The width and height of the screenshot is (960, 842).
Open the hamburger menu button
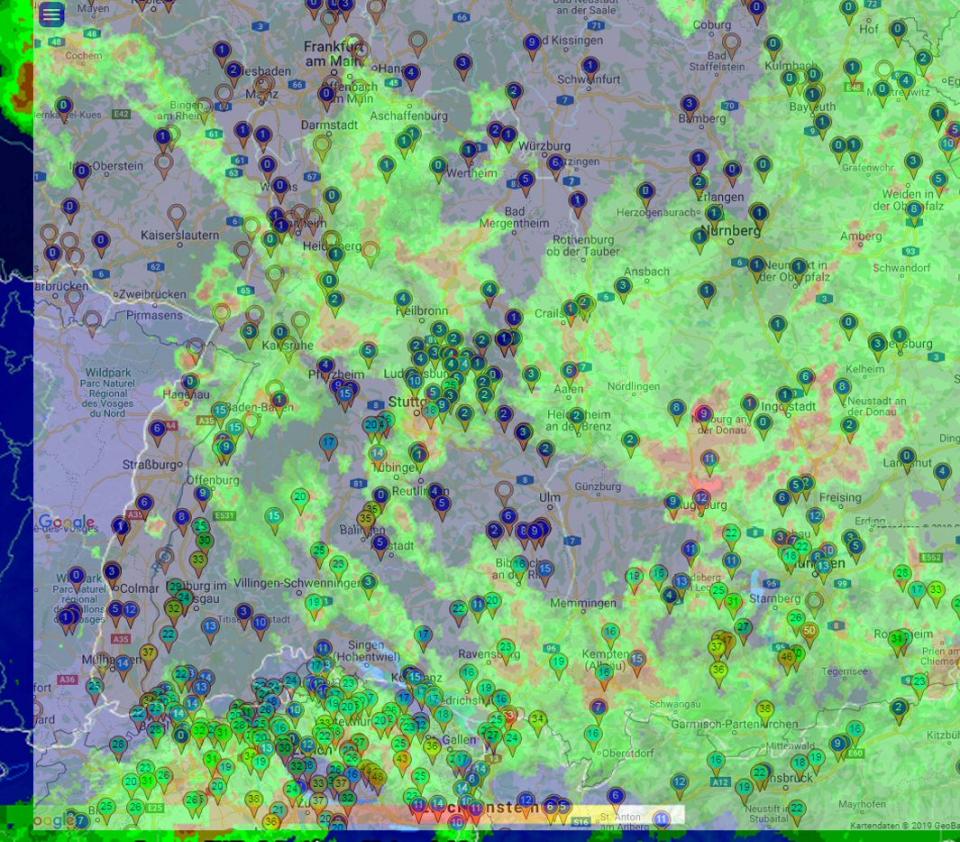coord(51,14)
